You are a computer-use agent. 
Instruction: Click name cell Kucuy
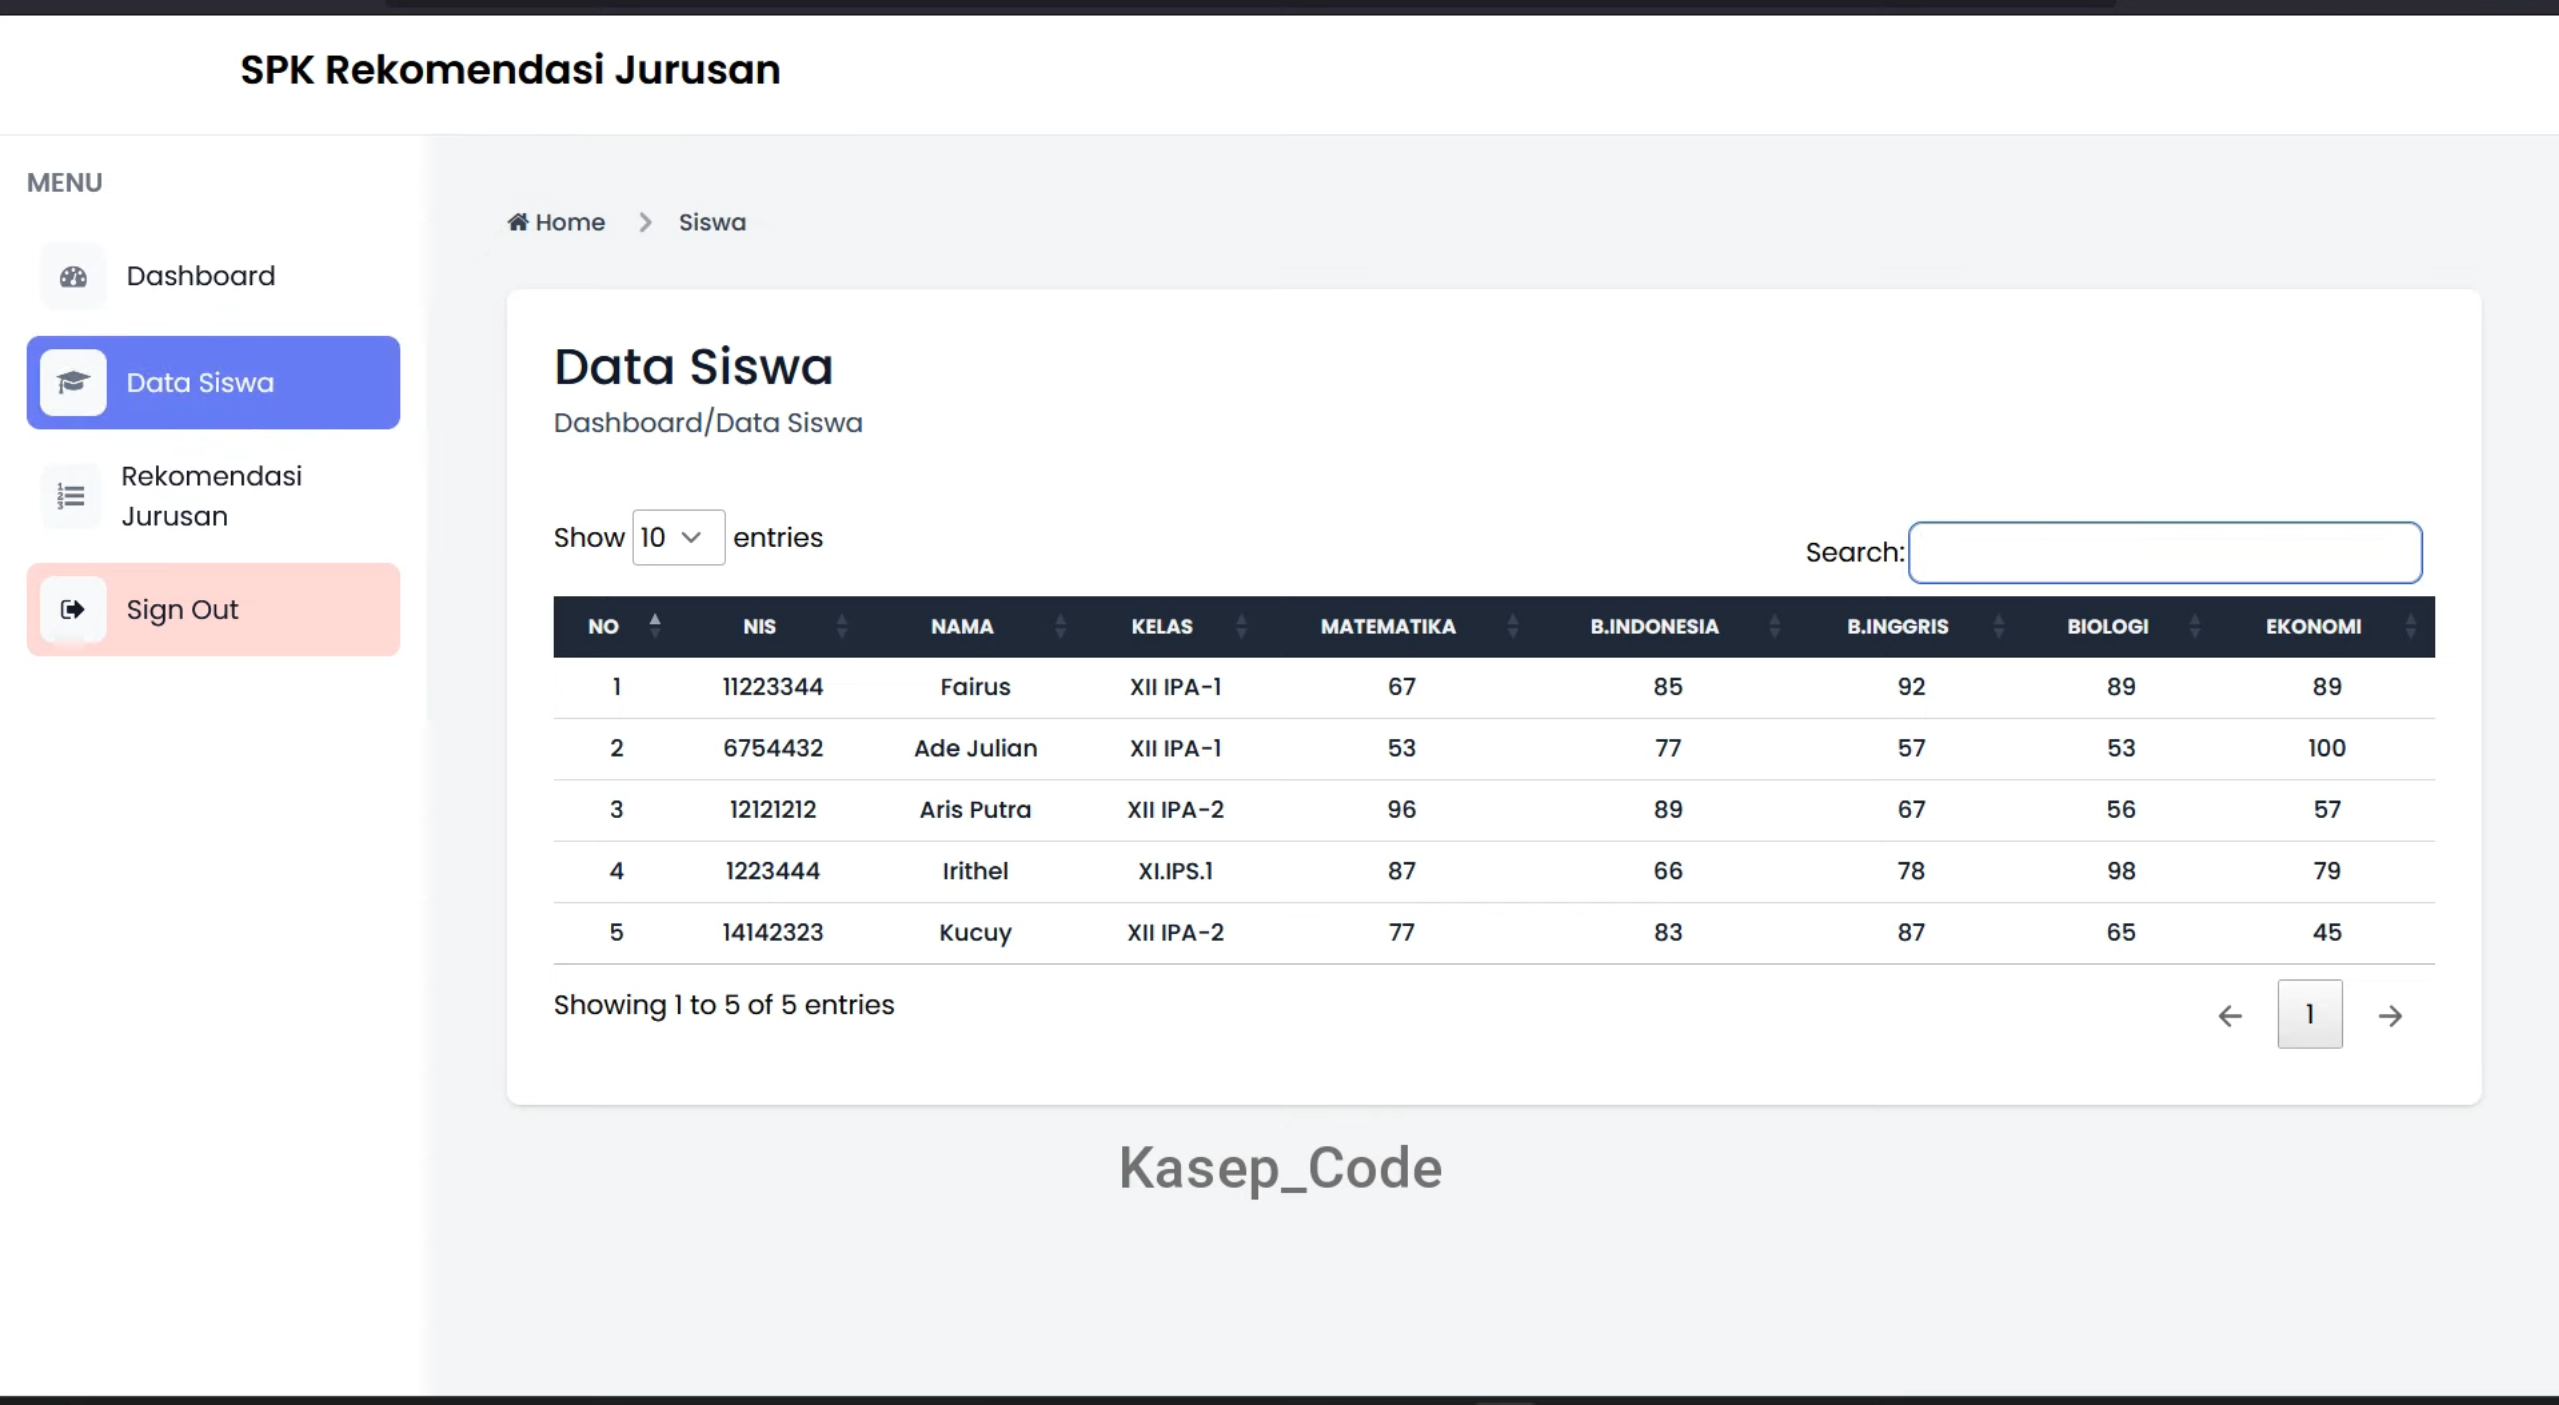(x=975, y=932)
